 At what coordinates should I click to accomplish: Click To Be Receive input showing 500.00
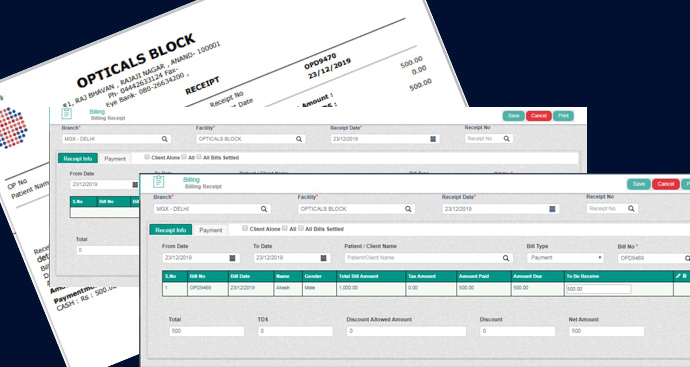point(598,289)
